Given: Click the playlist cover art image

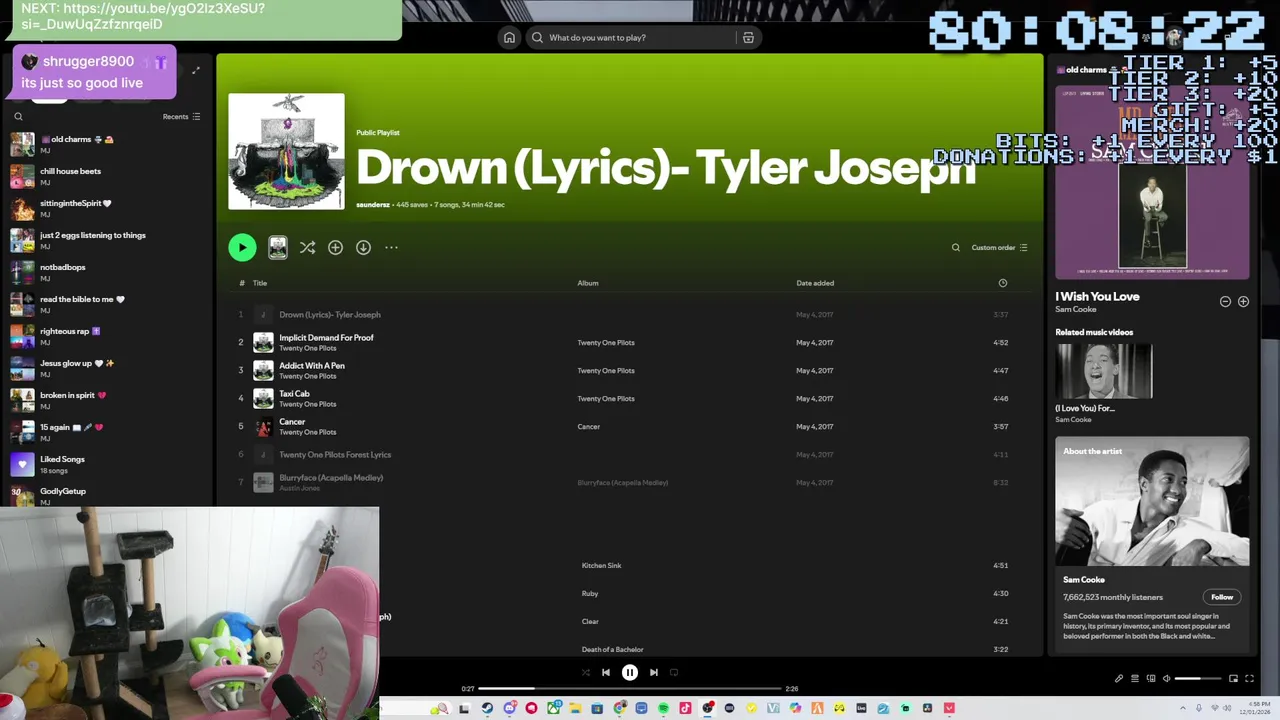Looking at the screenshot, I should pos(286,151).
